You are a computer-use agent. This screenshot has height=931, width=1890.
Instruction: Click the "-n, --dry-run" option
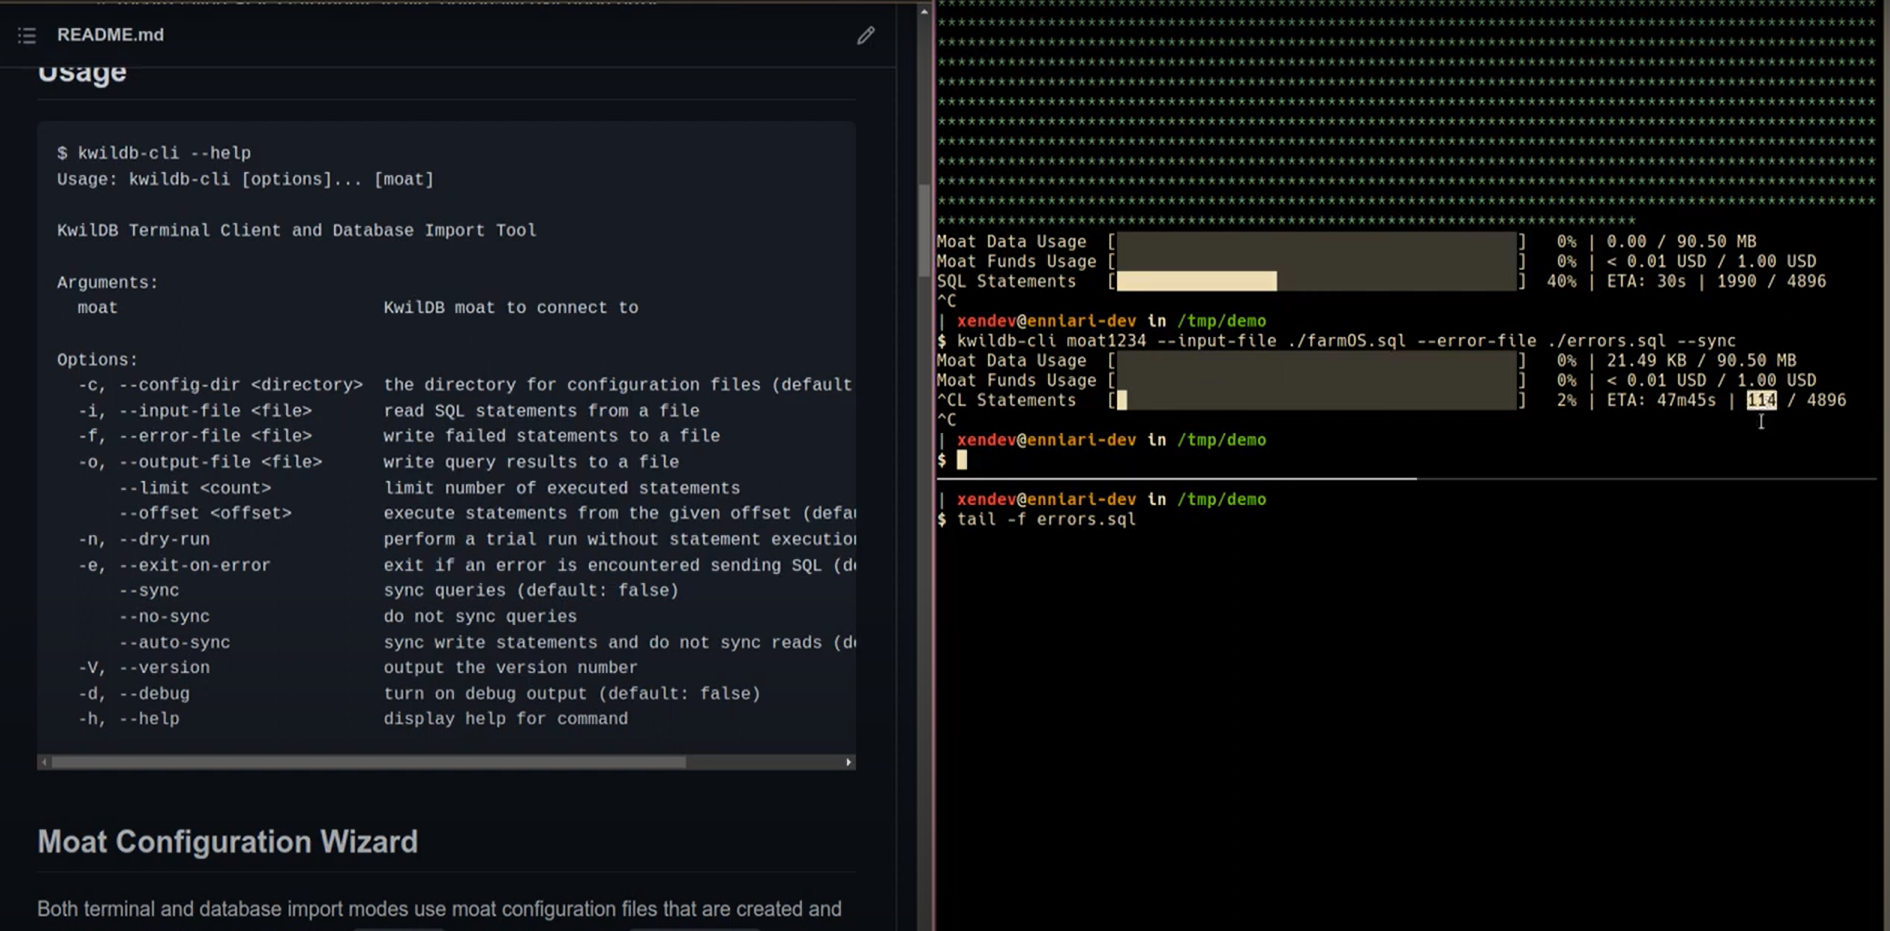click(x=144, y=539)
